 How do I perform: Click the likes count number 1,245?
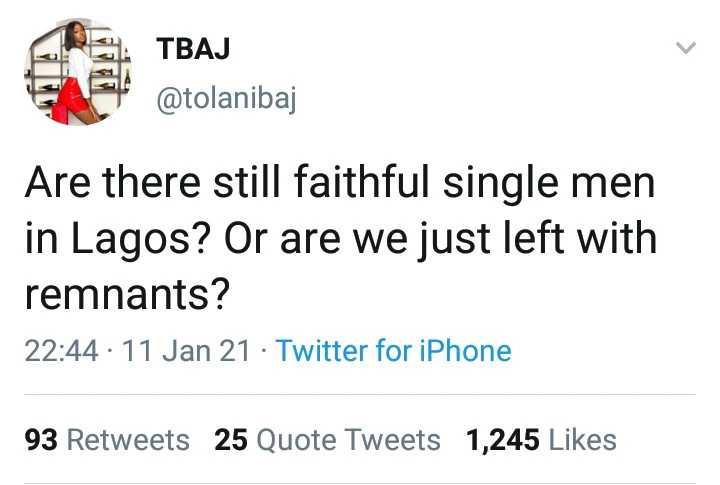(x=502, y=440)
